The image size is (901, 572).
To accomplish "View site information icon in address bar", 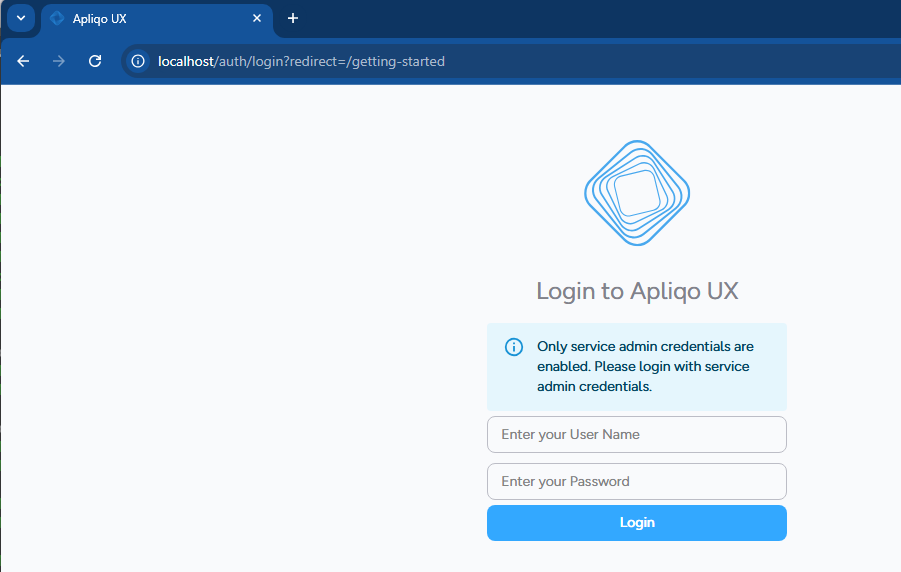I will coord(139,61).
